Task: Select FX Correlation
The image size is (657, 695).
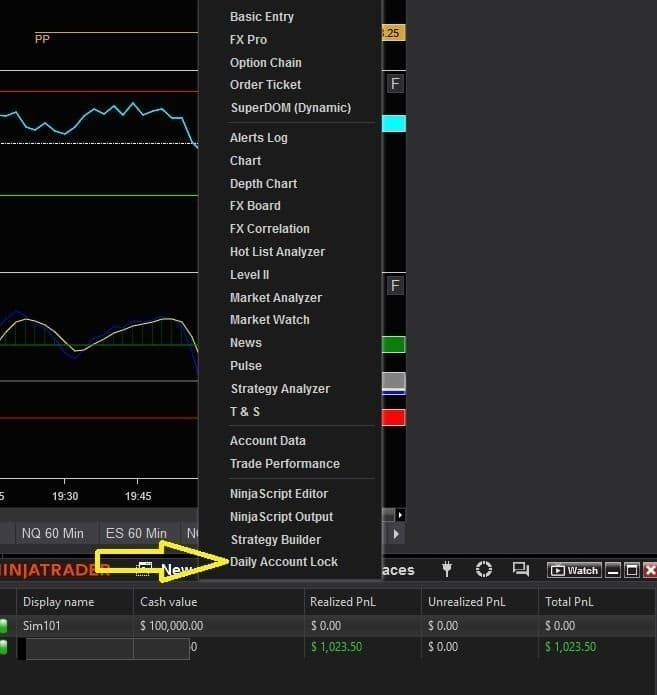Action: (270, 229)
